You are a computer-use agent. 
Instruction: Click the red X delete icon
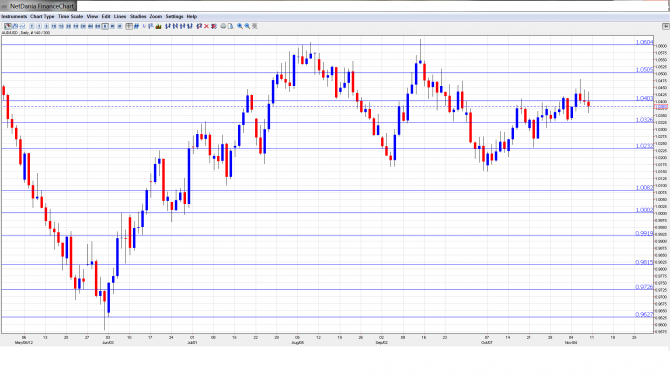[x=206, y=26]
